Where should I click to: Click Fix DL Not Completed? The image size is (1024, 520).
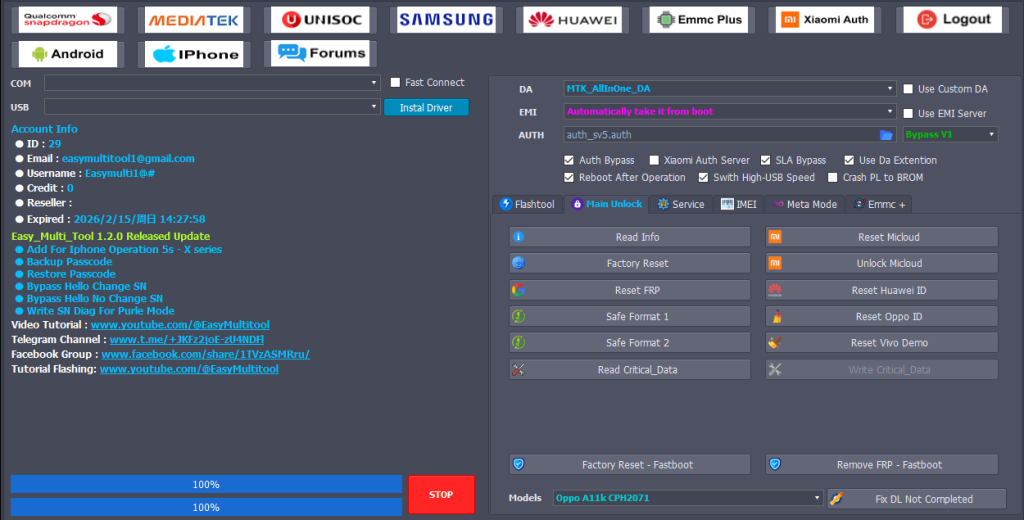point(916,499)
